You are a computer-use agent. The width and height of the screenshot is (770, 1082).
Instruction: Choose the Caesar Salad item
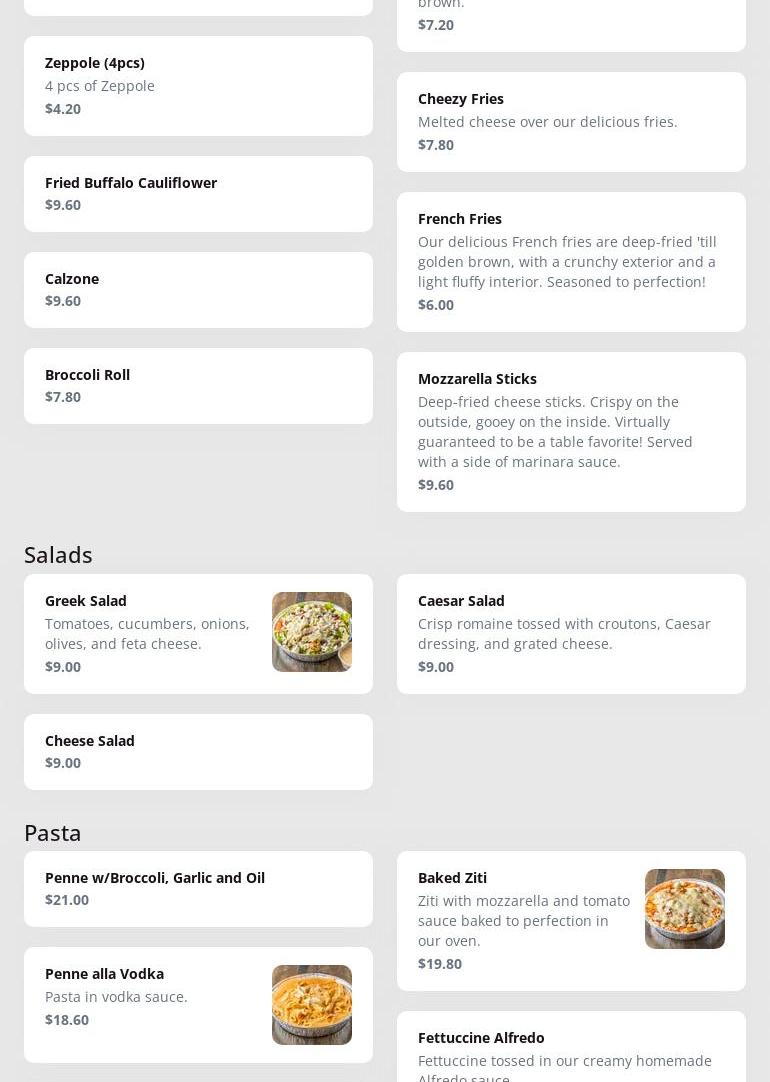click(x=571, y=634)
